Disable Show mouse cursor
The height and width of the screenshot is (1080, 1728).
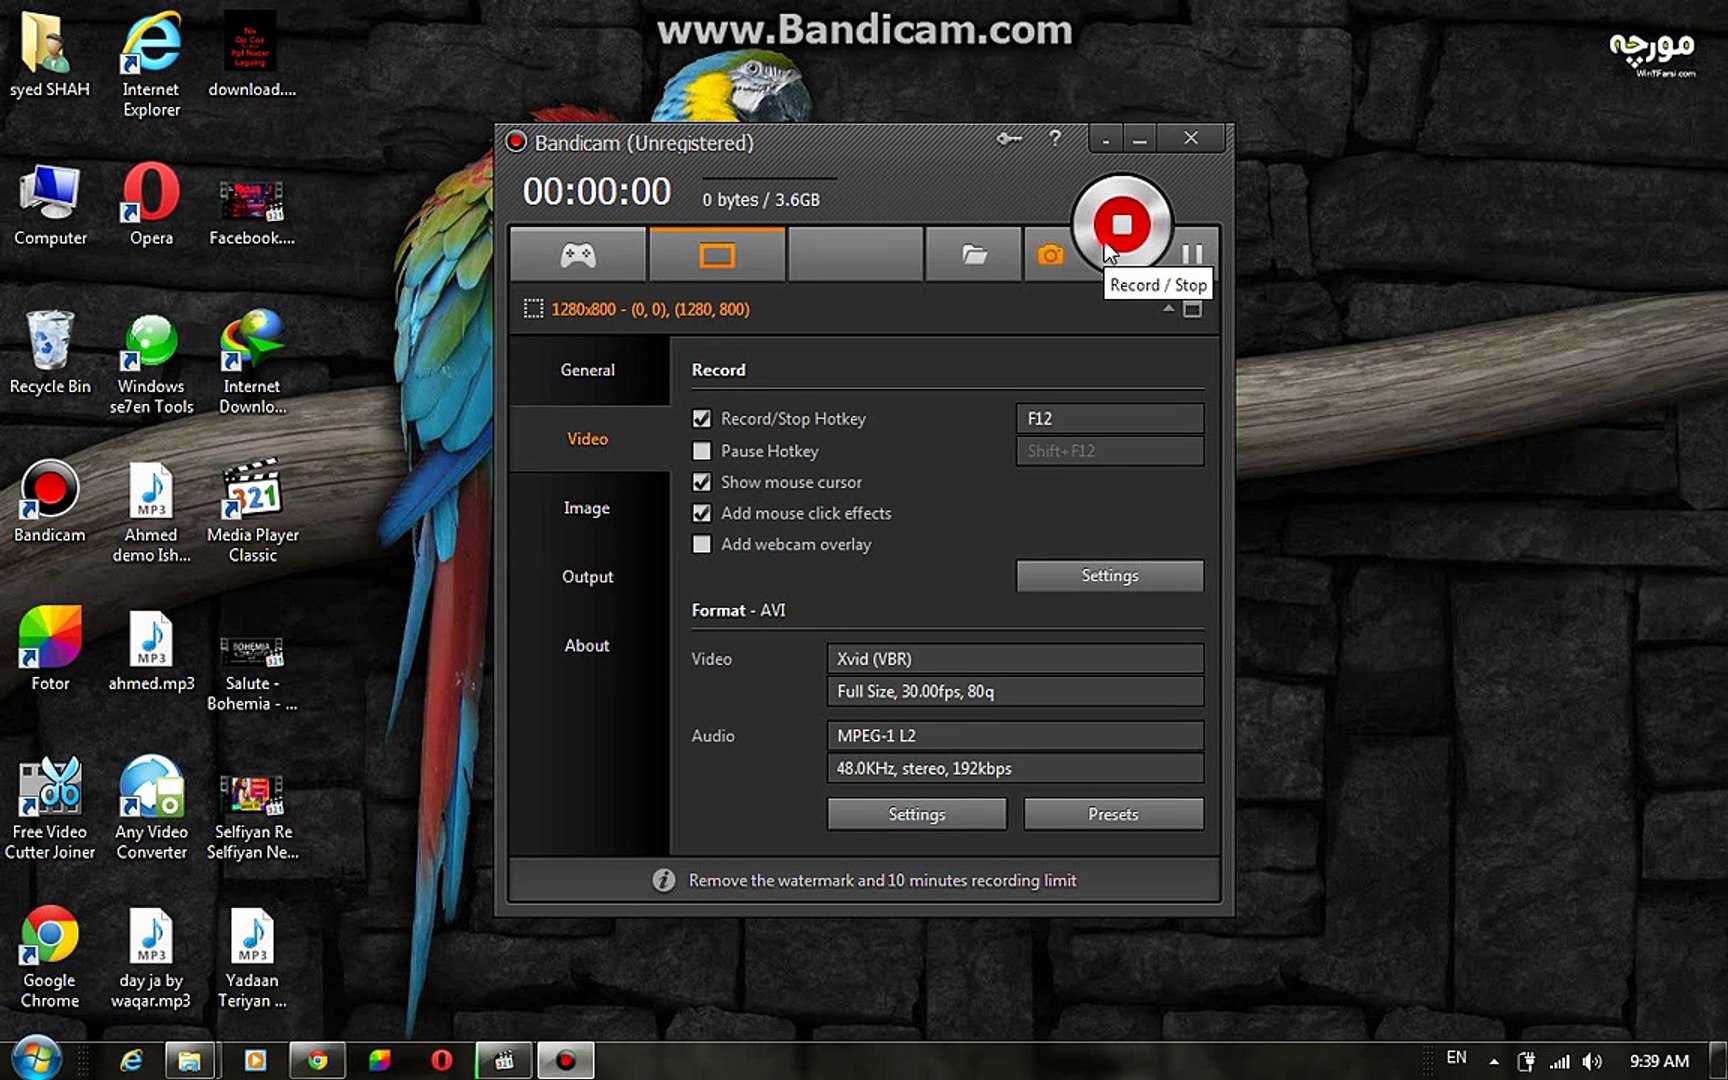[701, 482]
